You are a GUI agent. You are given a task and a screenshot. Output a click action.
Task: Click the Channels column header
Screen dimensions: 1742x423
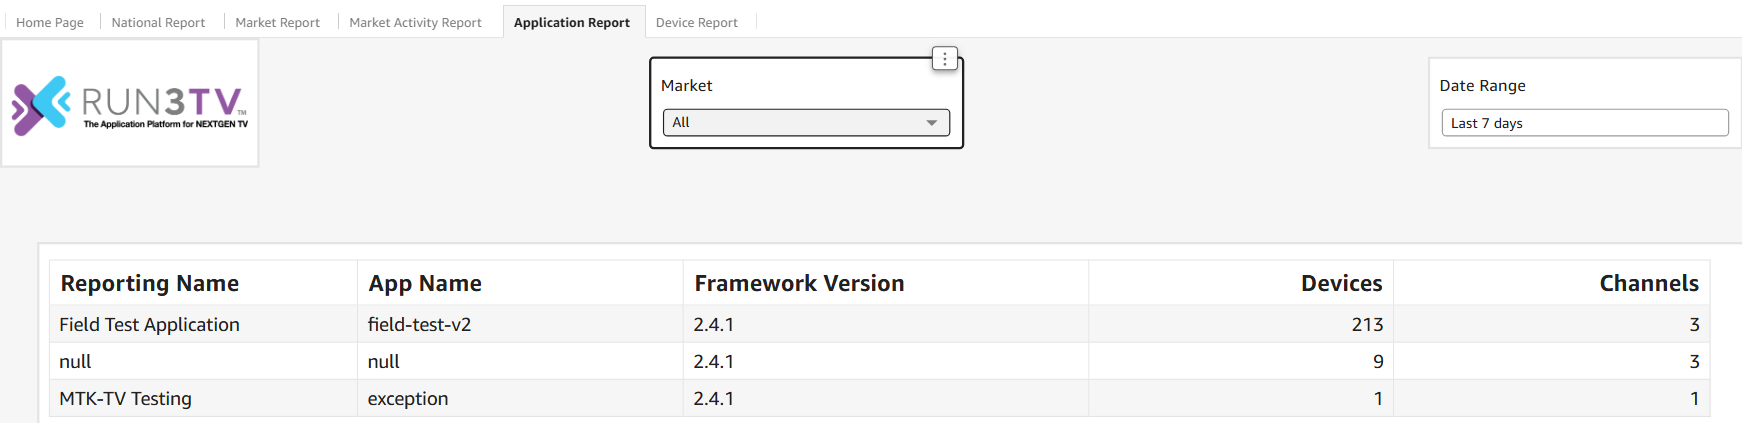[1648, 284]
